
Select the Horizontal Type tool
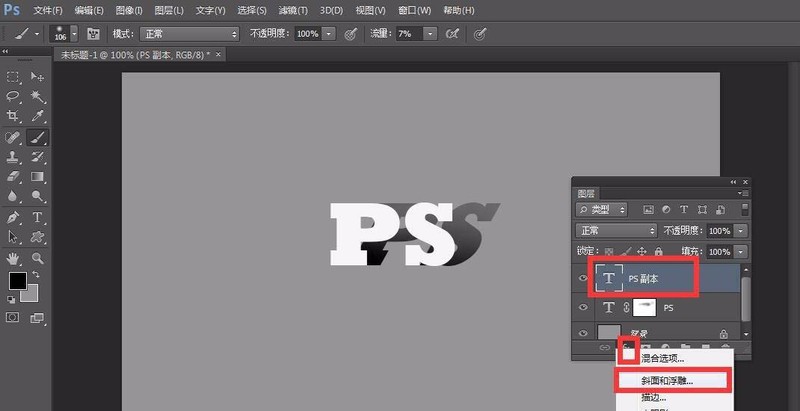(x=38, y=217)
